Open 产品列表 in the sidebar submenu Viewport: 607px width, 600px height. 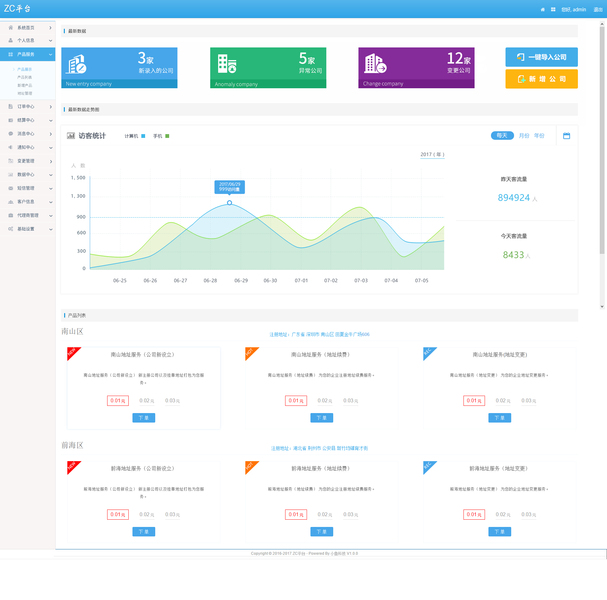click(25, 77)
